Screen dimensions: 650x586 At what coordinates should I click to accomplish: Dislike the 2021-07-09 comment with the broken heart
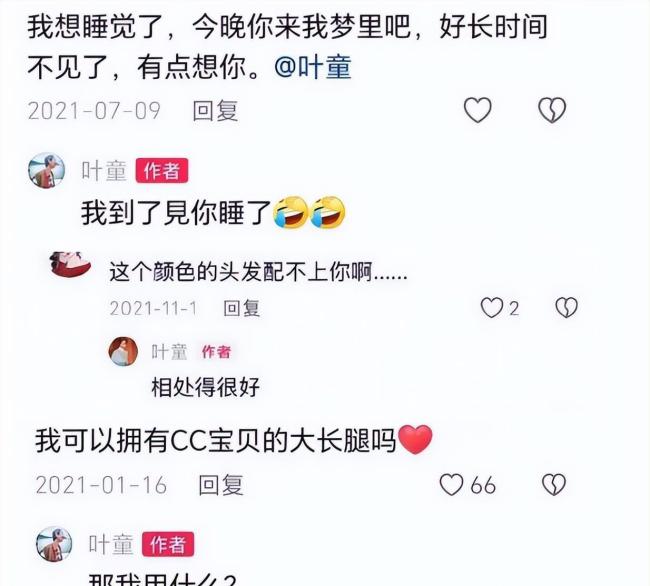(x=552, y=110)
